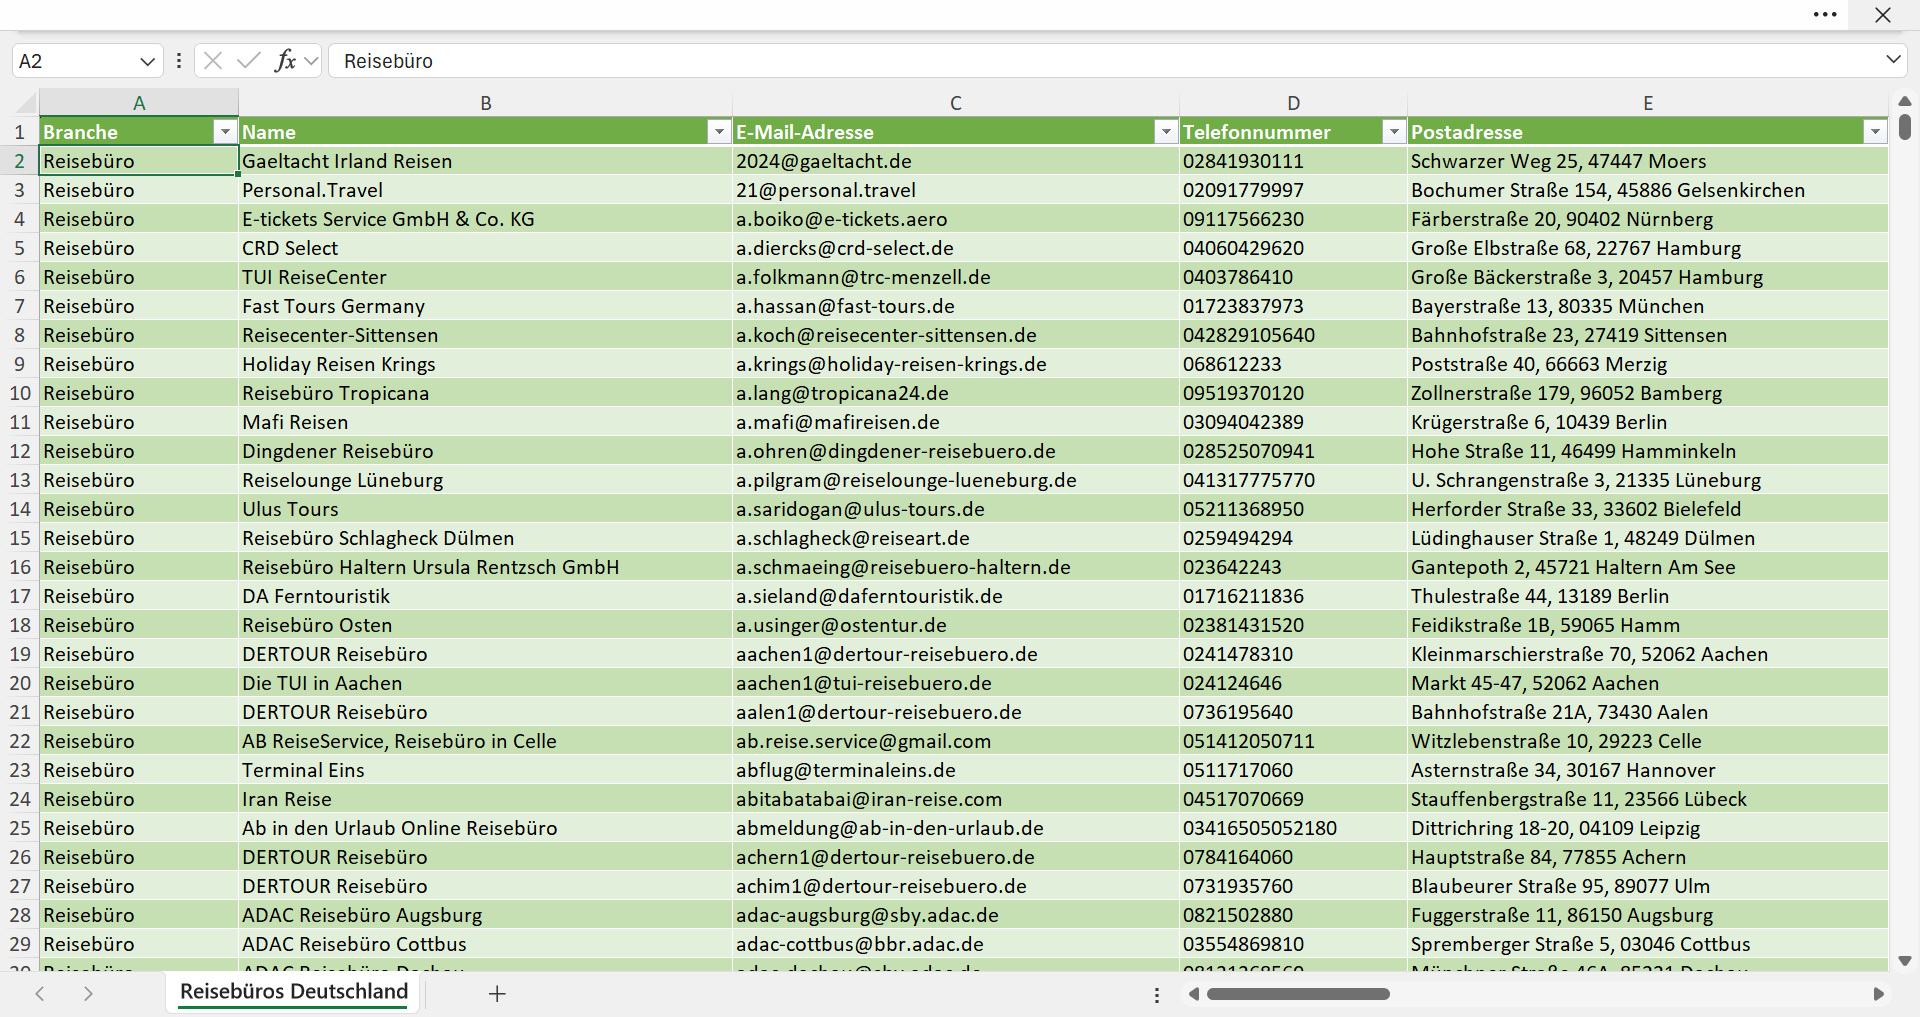Viewport: 1920px width, 1017px height.
Task: Click the email a.koch@reisecenter-sittensen.de
Action: pos(956,335)
